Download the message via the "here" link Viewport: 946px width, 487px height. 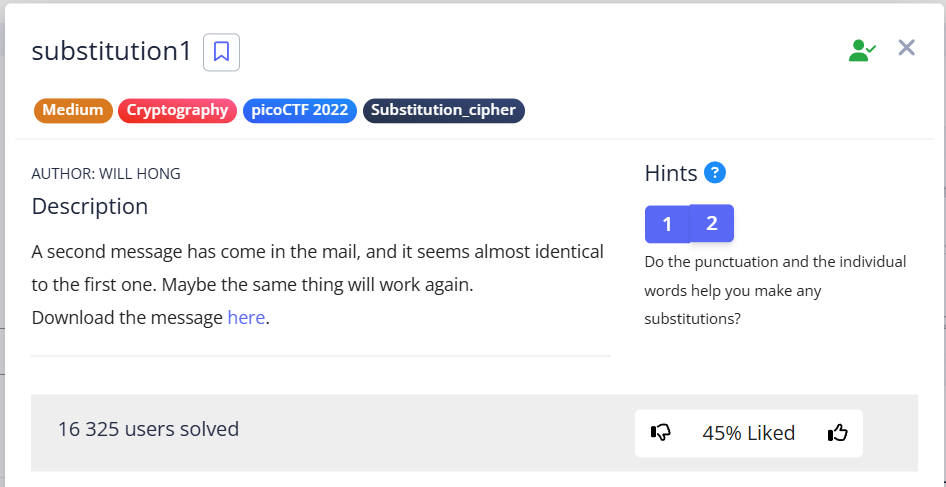point(246,318)
